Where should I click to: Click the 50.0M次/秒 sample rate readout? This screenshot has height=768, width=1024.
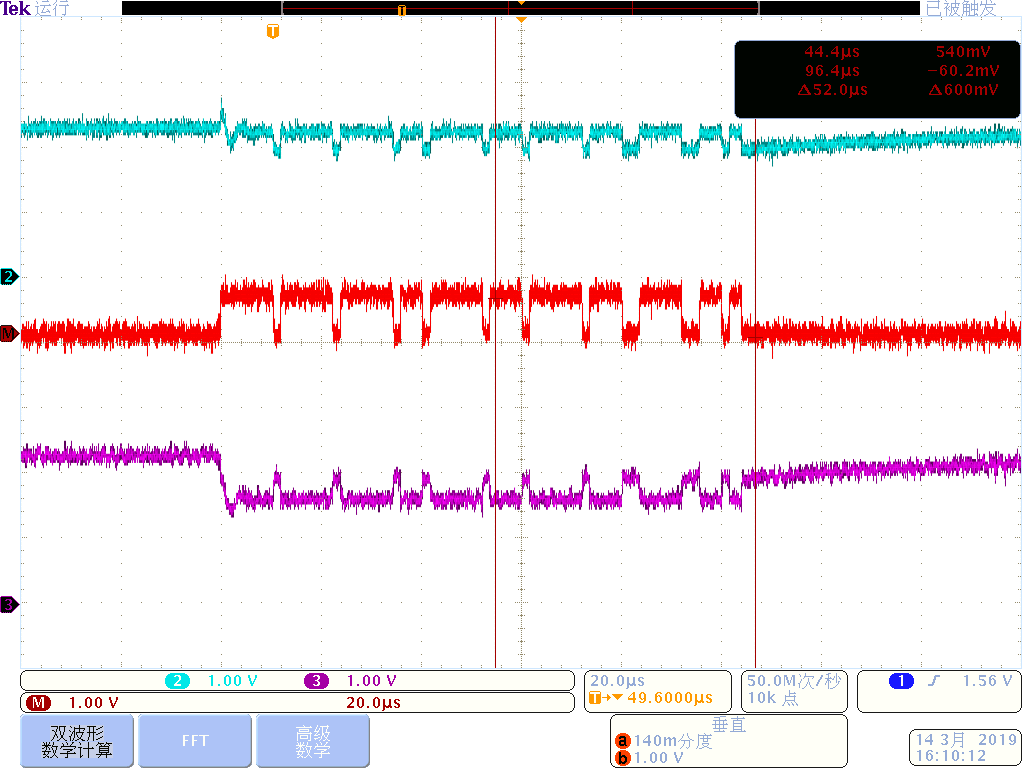pos(793,681)
